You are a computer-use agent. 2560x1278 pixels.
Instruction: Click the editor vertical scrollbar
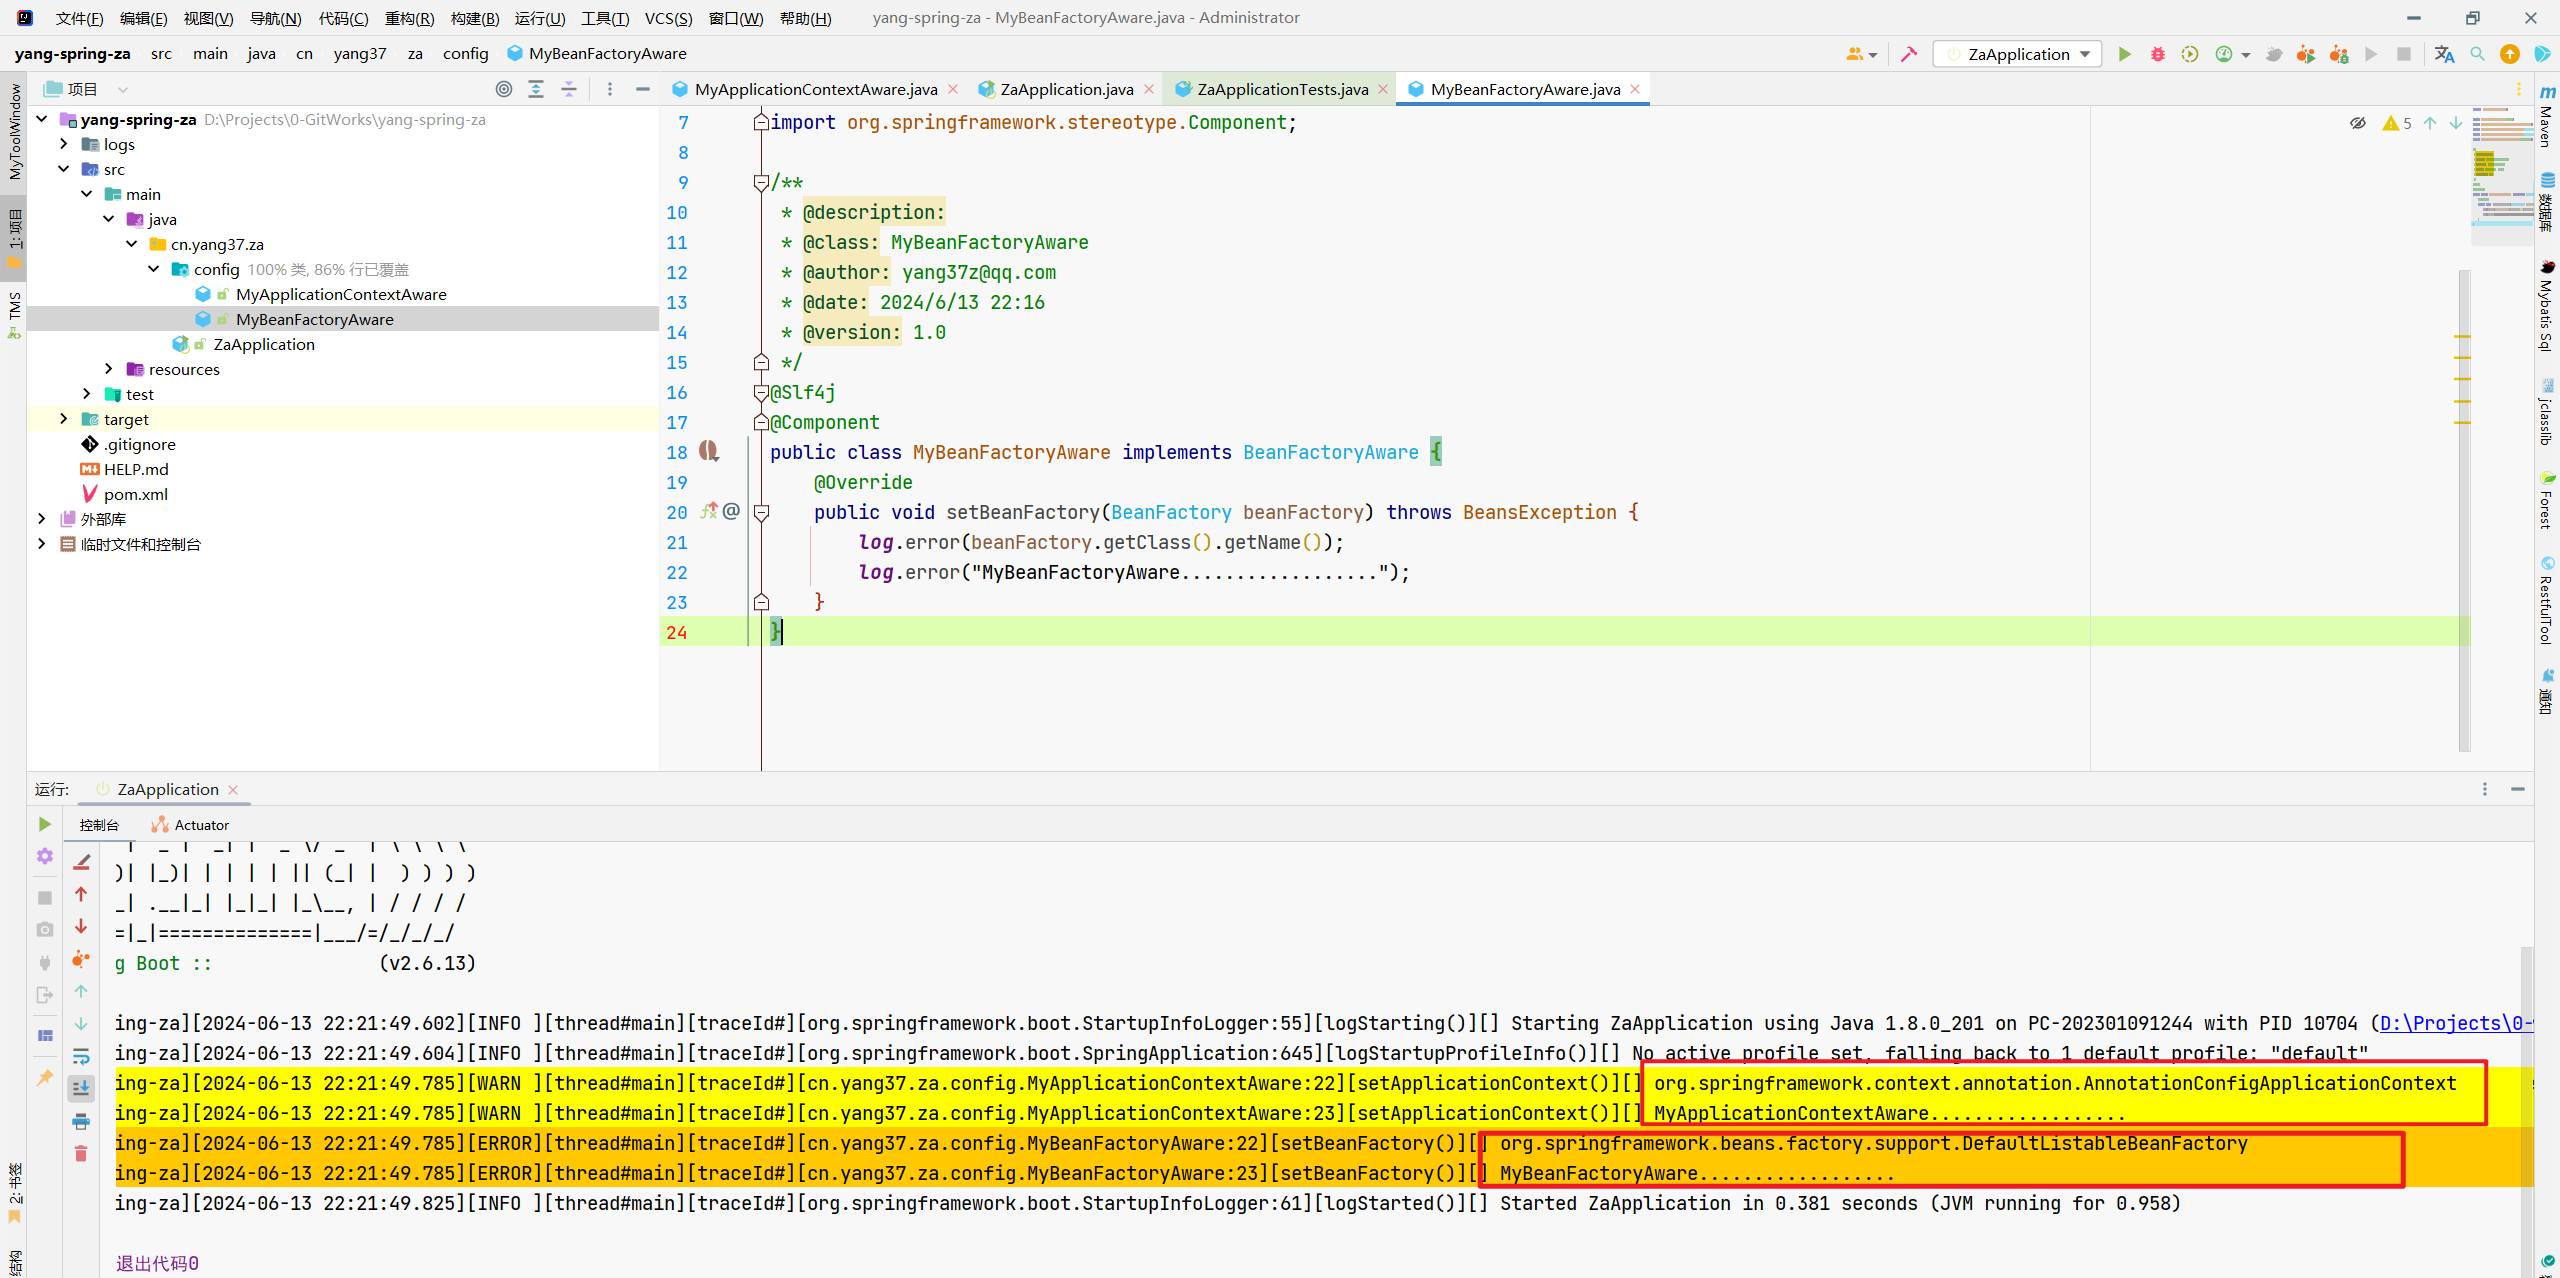coord(2463,510)
